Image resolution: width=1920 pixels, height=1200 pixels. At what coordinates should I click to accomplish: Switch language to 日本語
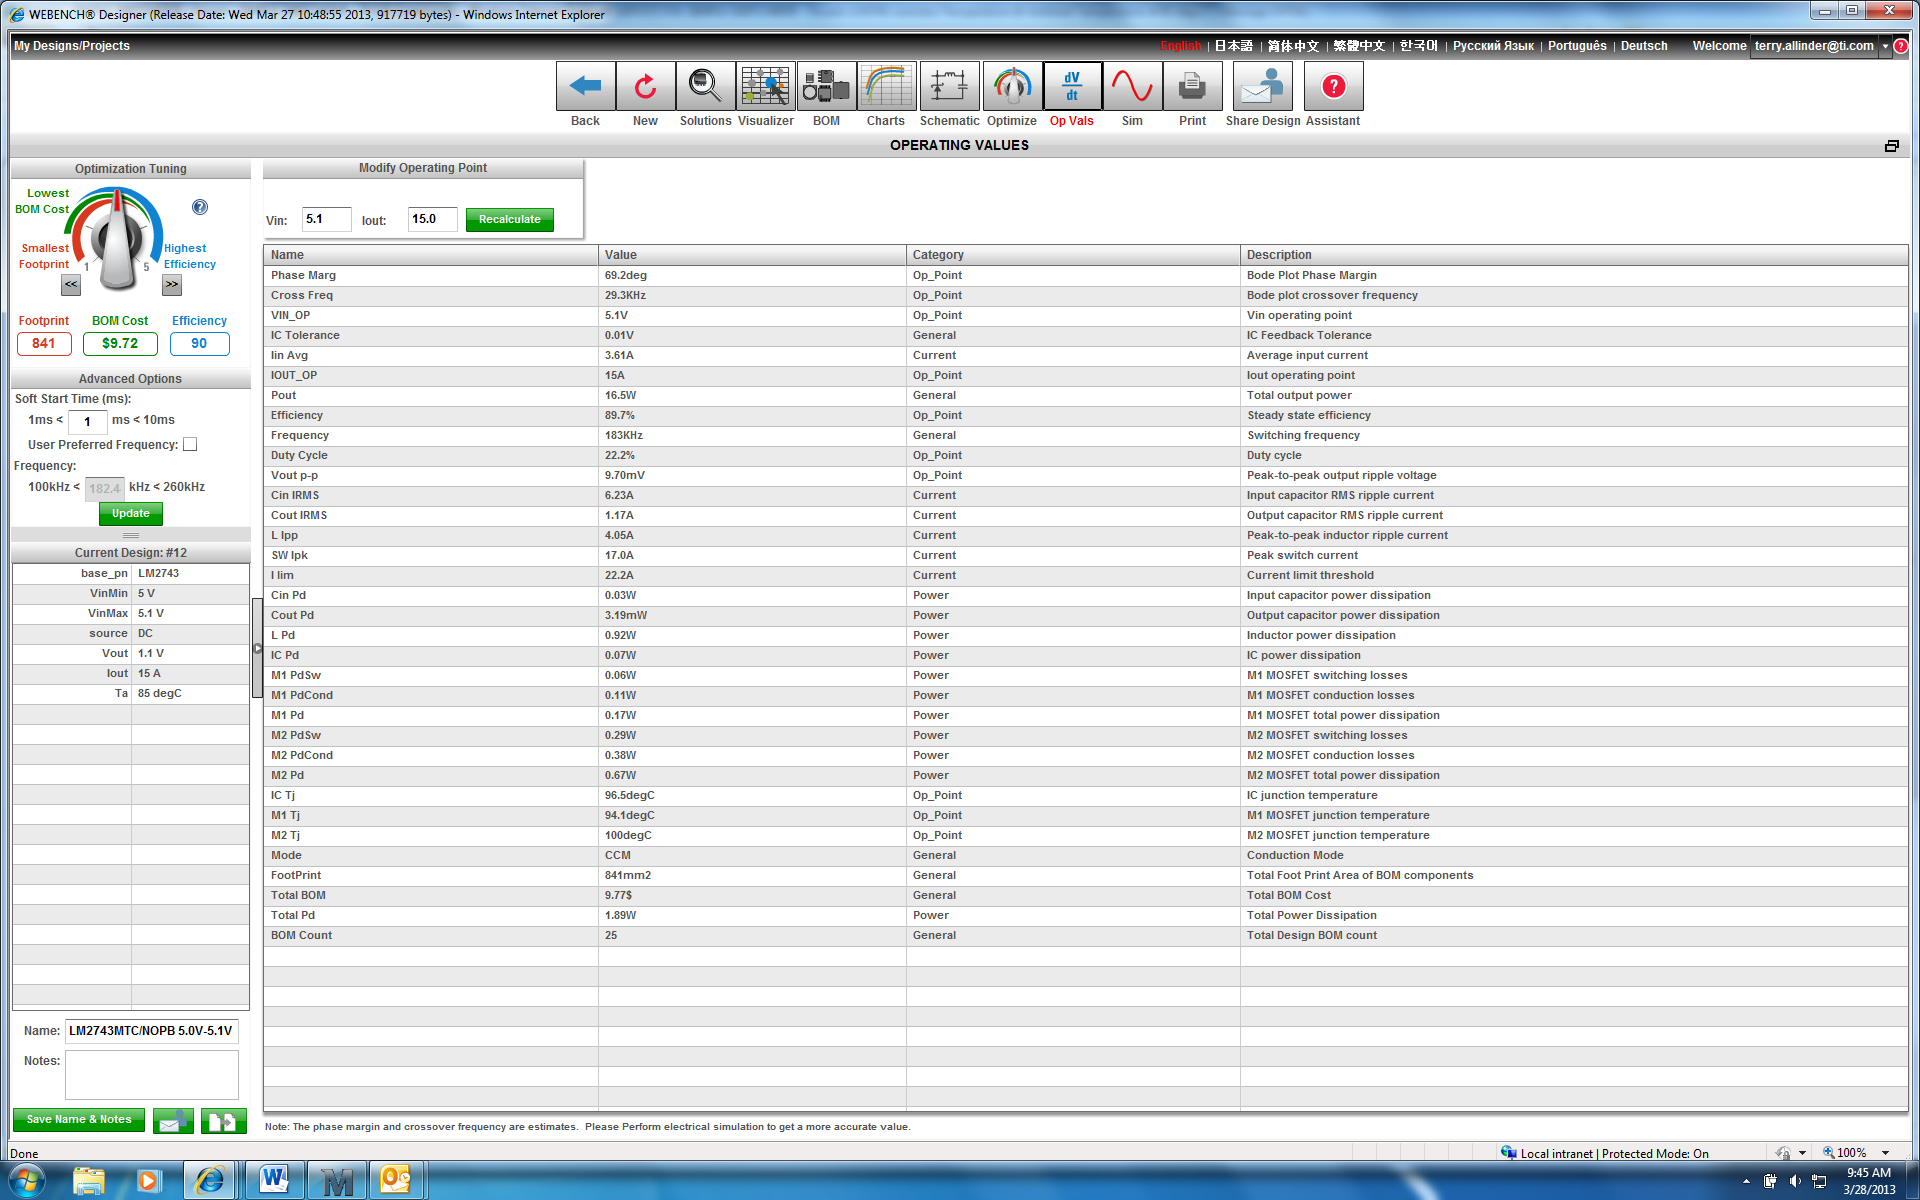point(1233,46)
